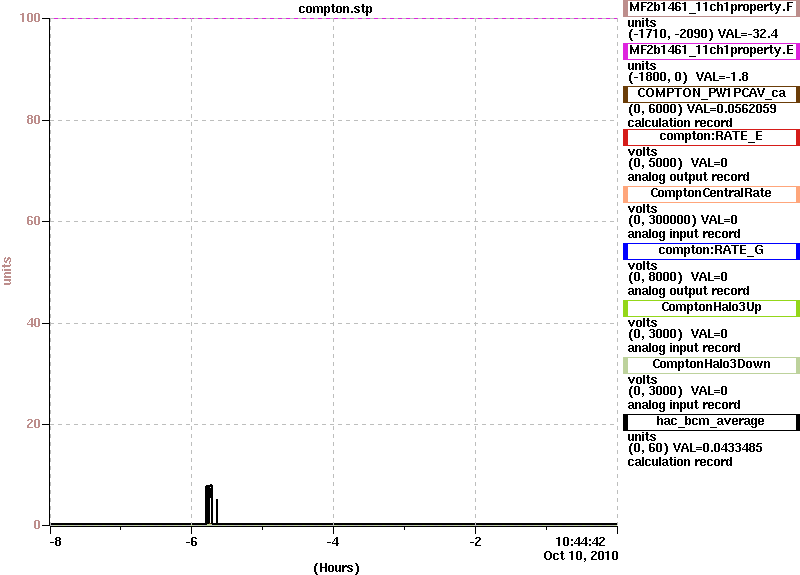The image size is (800, 575).
Task: Select the MF2b1461_11ch1property.F legend button
Action: [711, 8]
